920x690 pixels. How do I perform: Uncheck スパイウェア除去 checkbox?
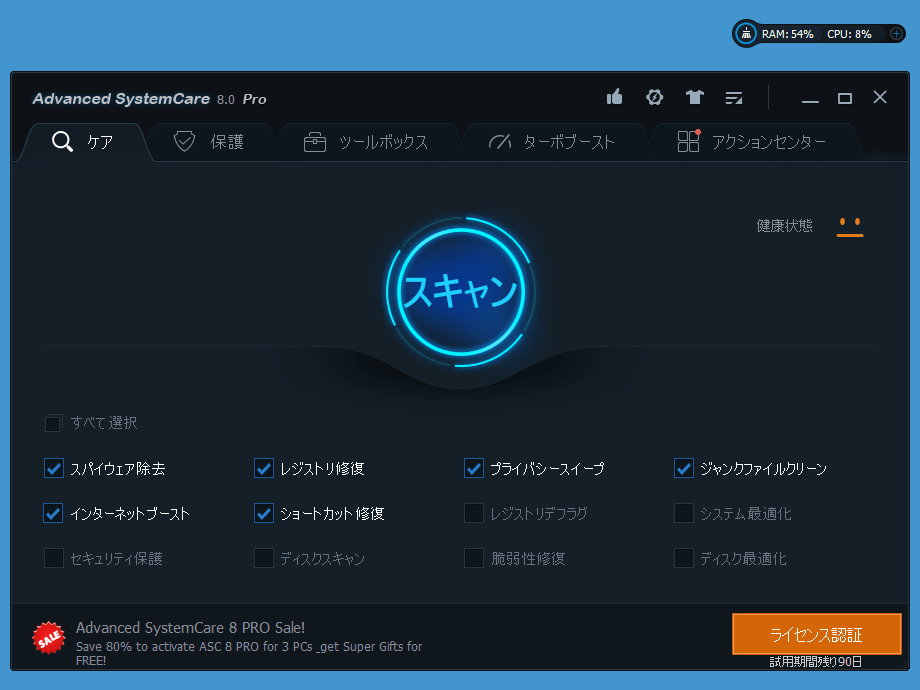(x=53, y=468)
